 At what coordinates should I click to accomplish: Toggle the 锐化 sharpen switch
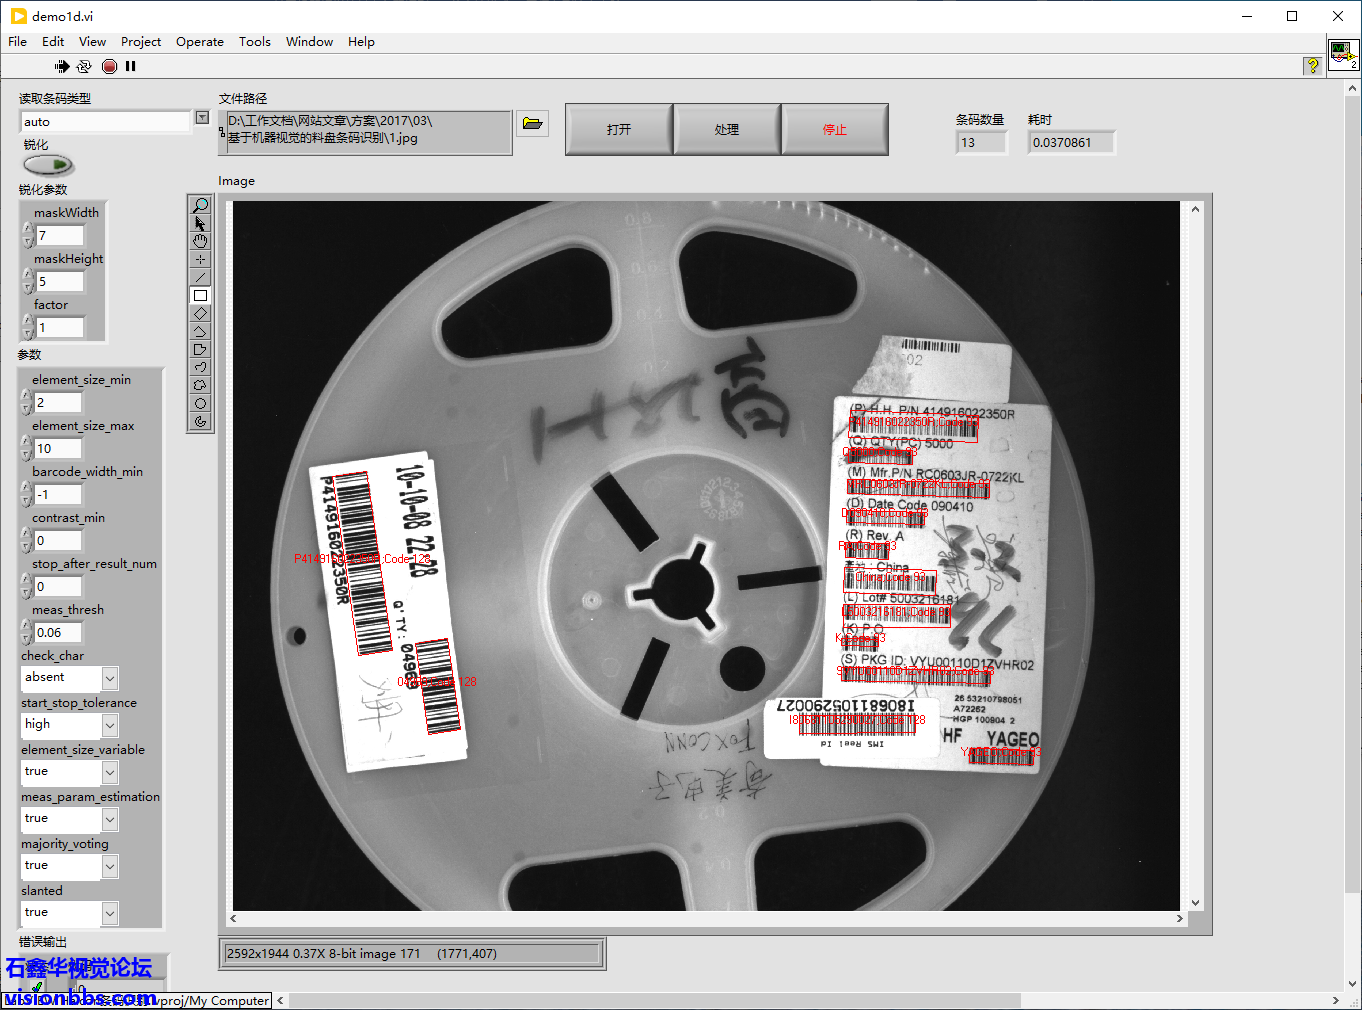[x=48, y=164]
